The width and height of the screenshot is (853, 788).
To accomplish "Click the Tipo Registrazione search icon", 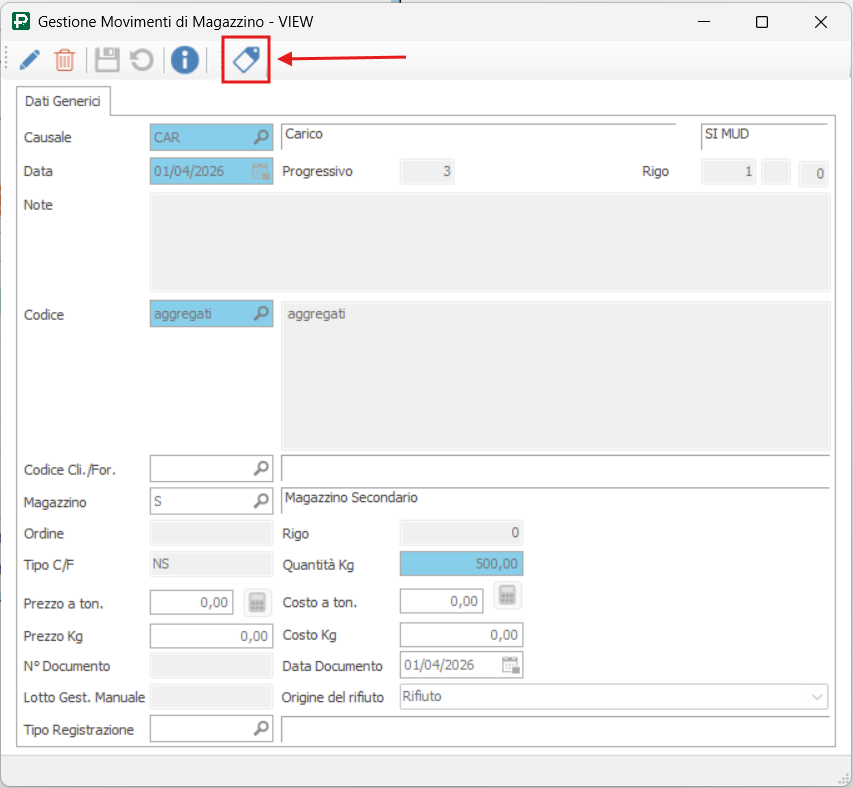I will click(260, 729).
